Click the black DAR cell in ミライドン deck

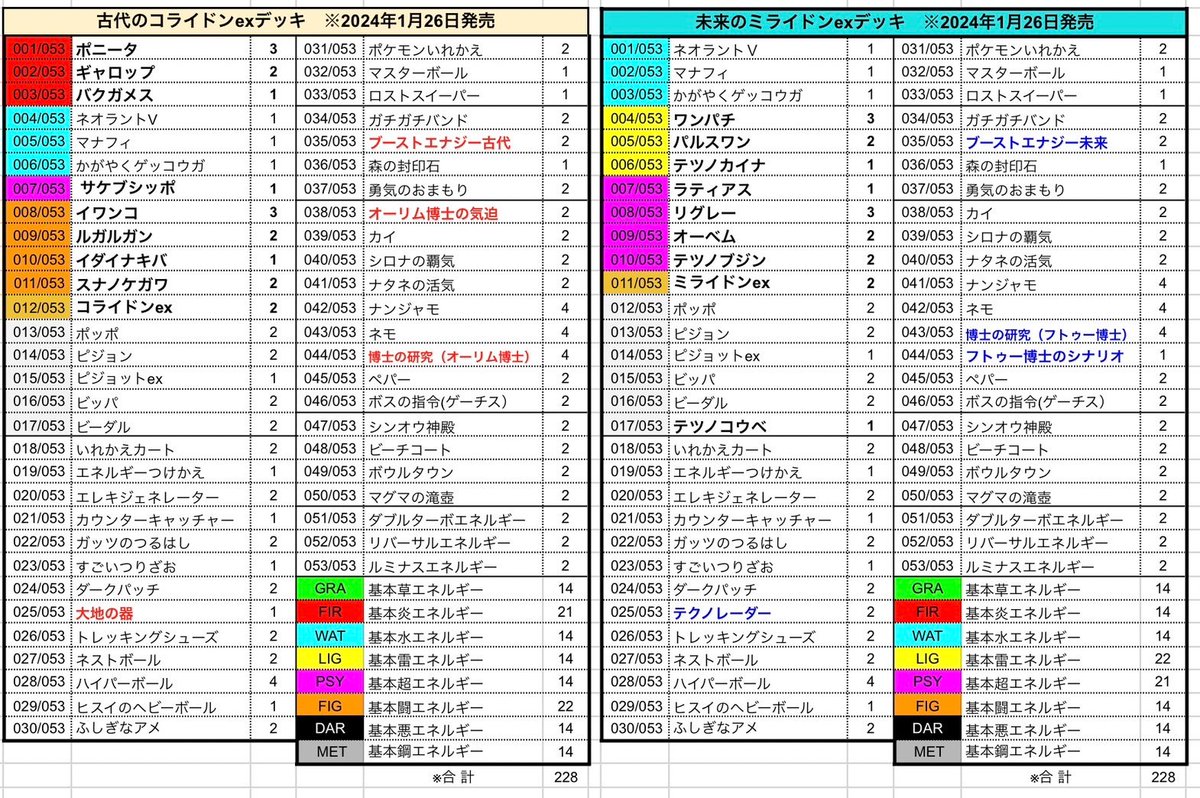pos(927,730)
